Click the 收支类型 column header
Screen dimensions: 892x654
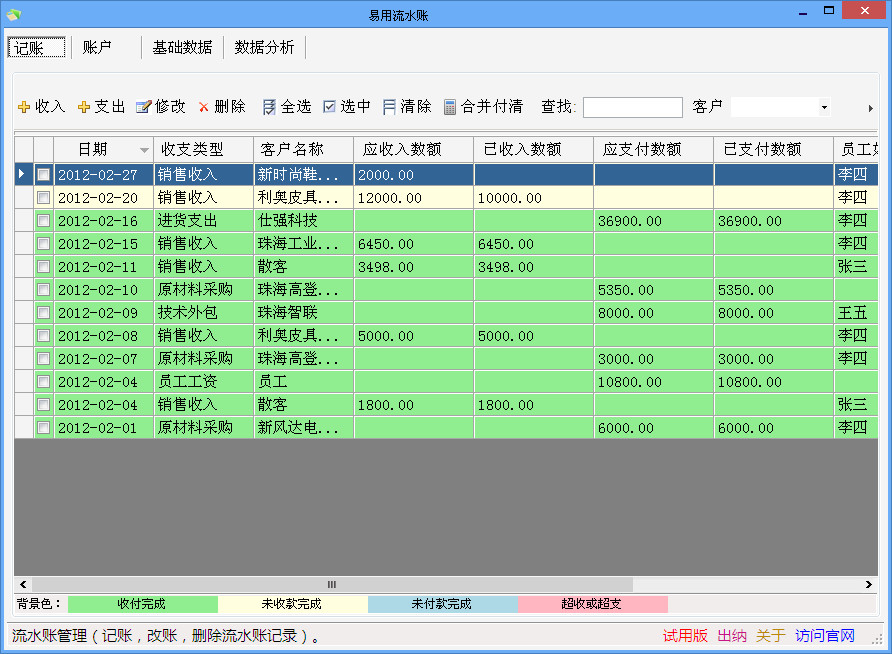(204, 150)
